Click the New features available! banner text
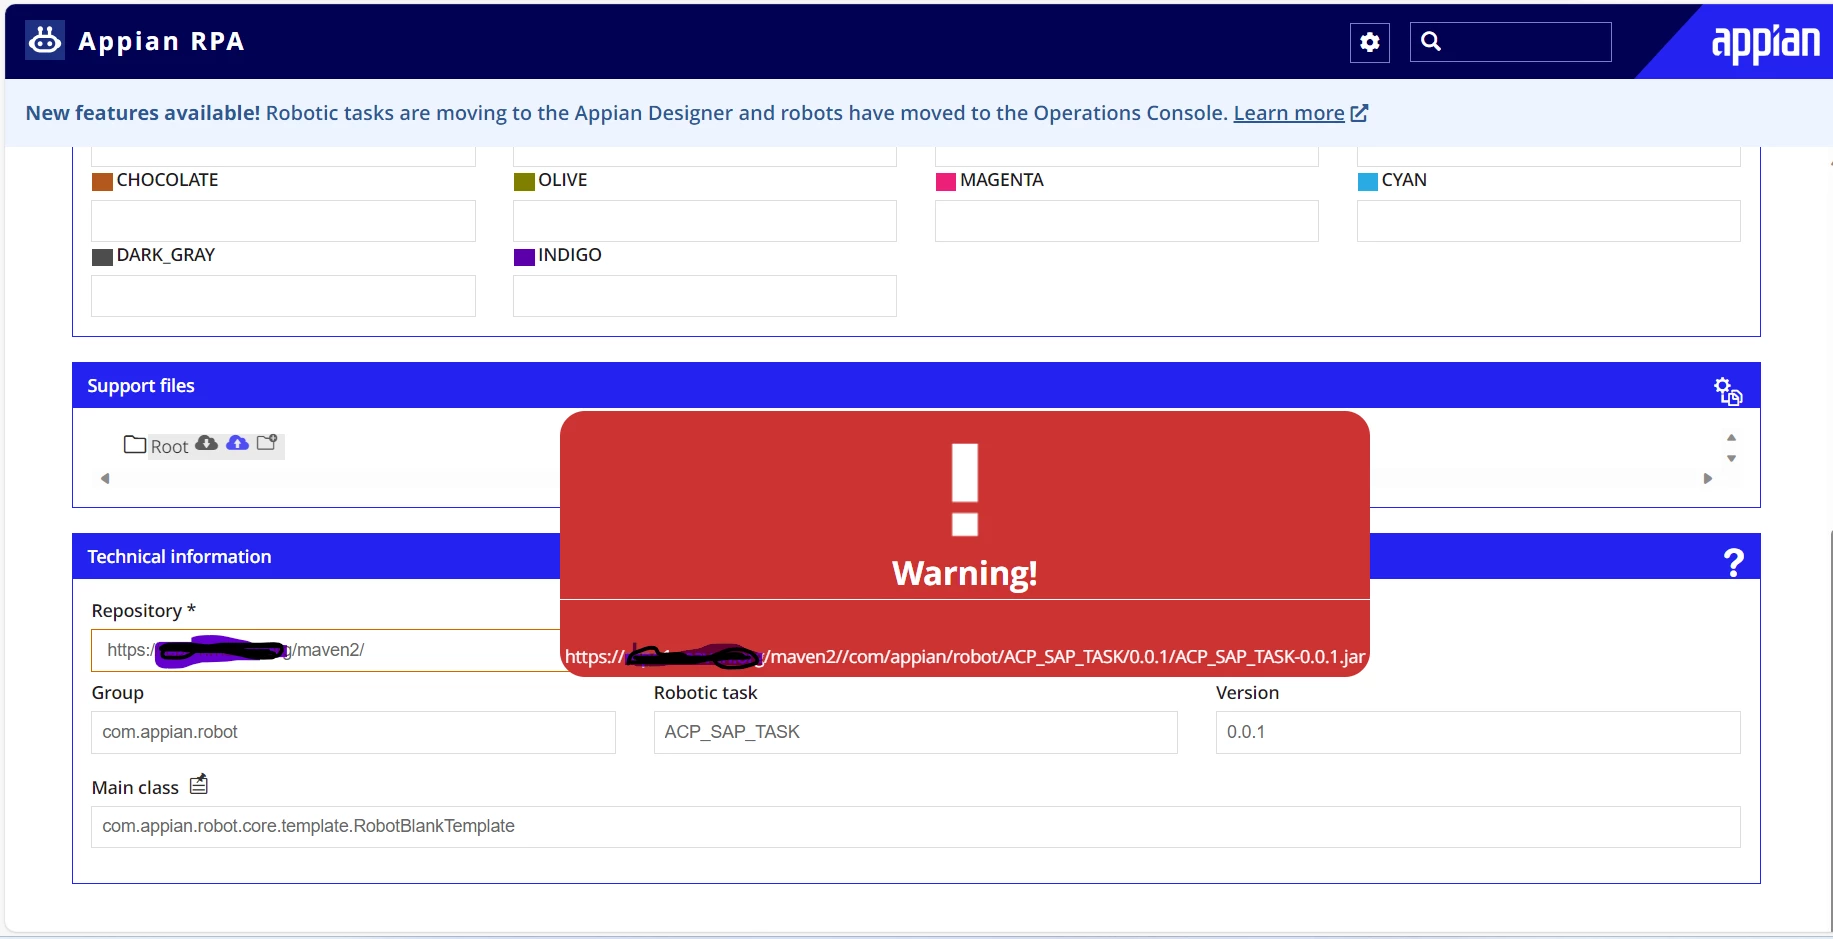The image size is (1833, 939). point(143,113)
